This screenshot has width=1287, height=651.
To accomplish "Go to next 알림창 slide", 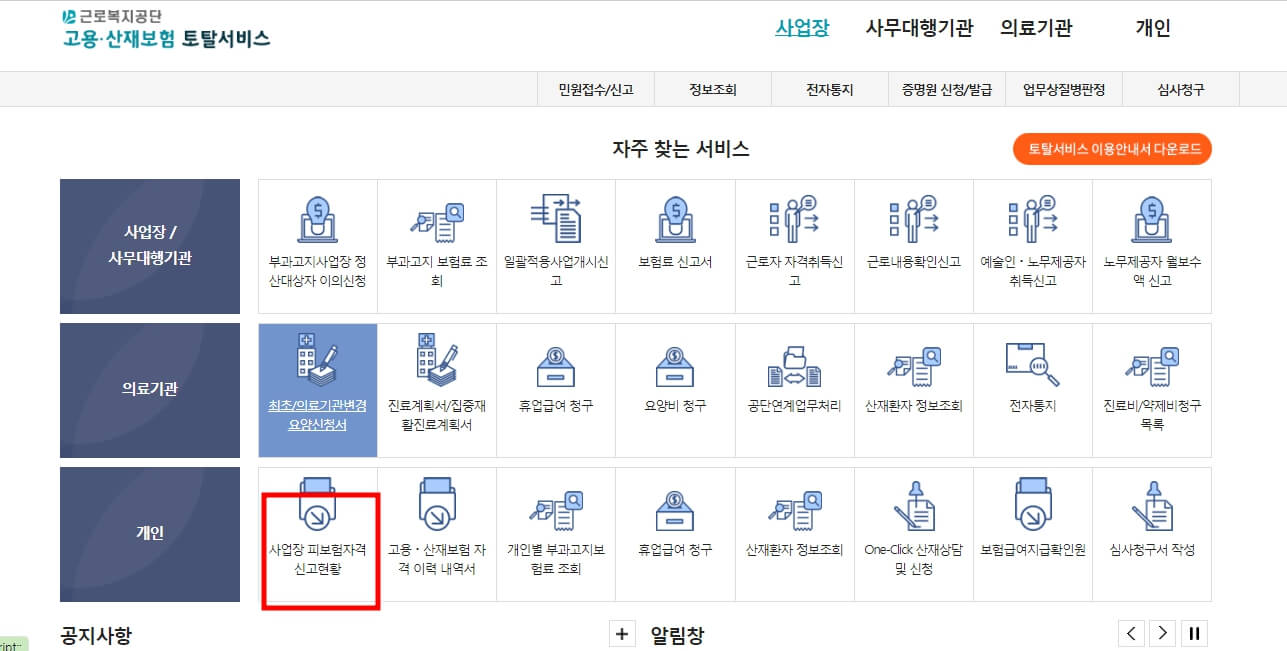I will tap(1162, 633).
